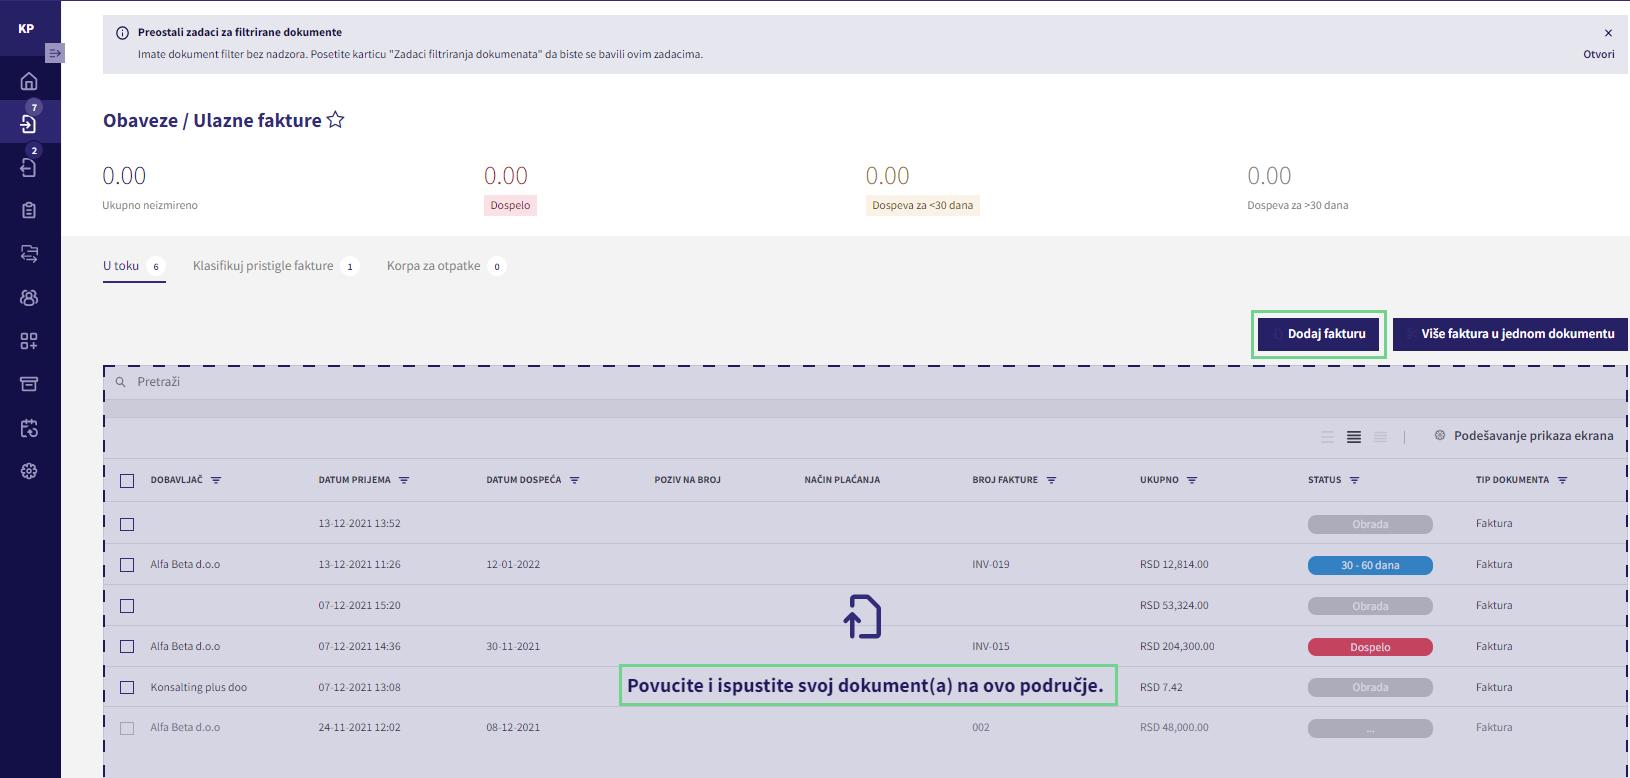This screenshot has width=1630, height=778.
Task: Click the upload document icon
Action: pos(862,616)
